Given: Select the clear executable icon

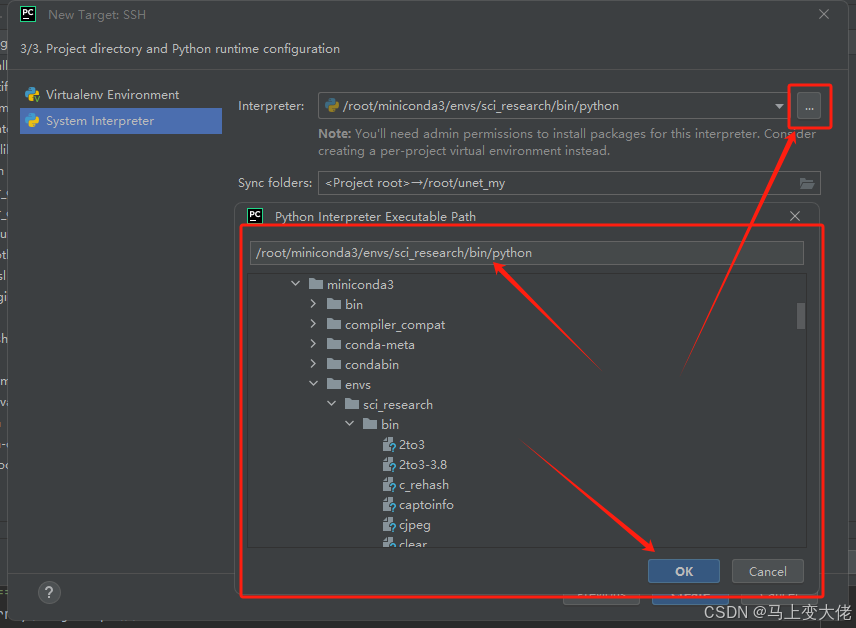Looking at the screenshot, I should point(389,543).
